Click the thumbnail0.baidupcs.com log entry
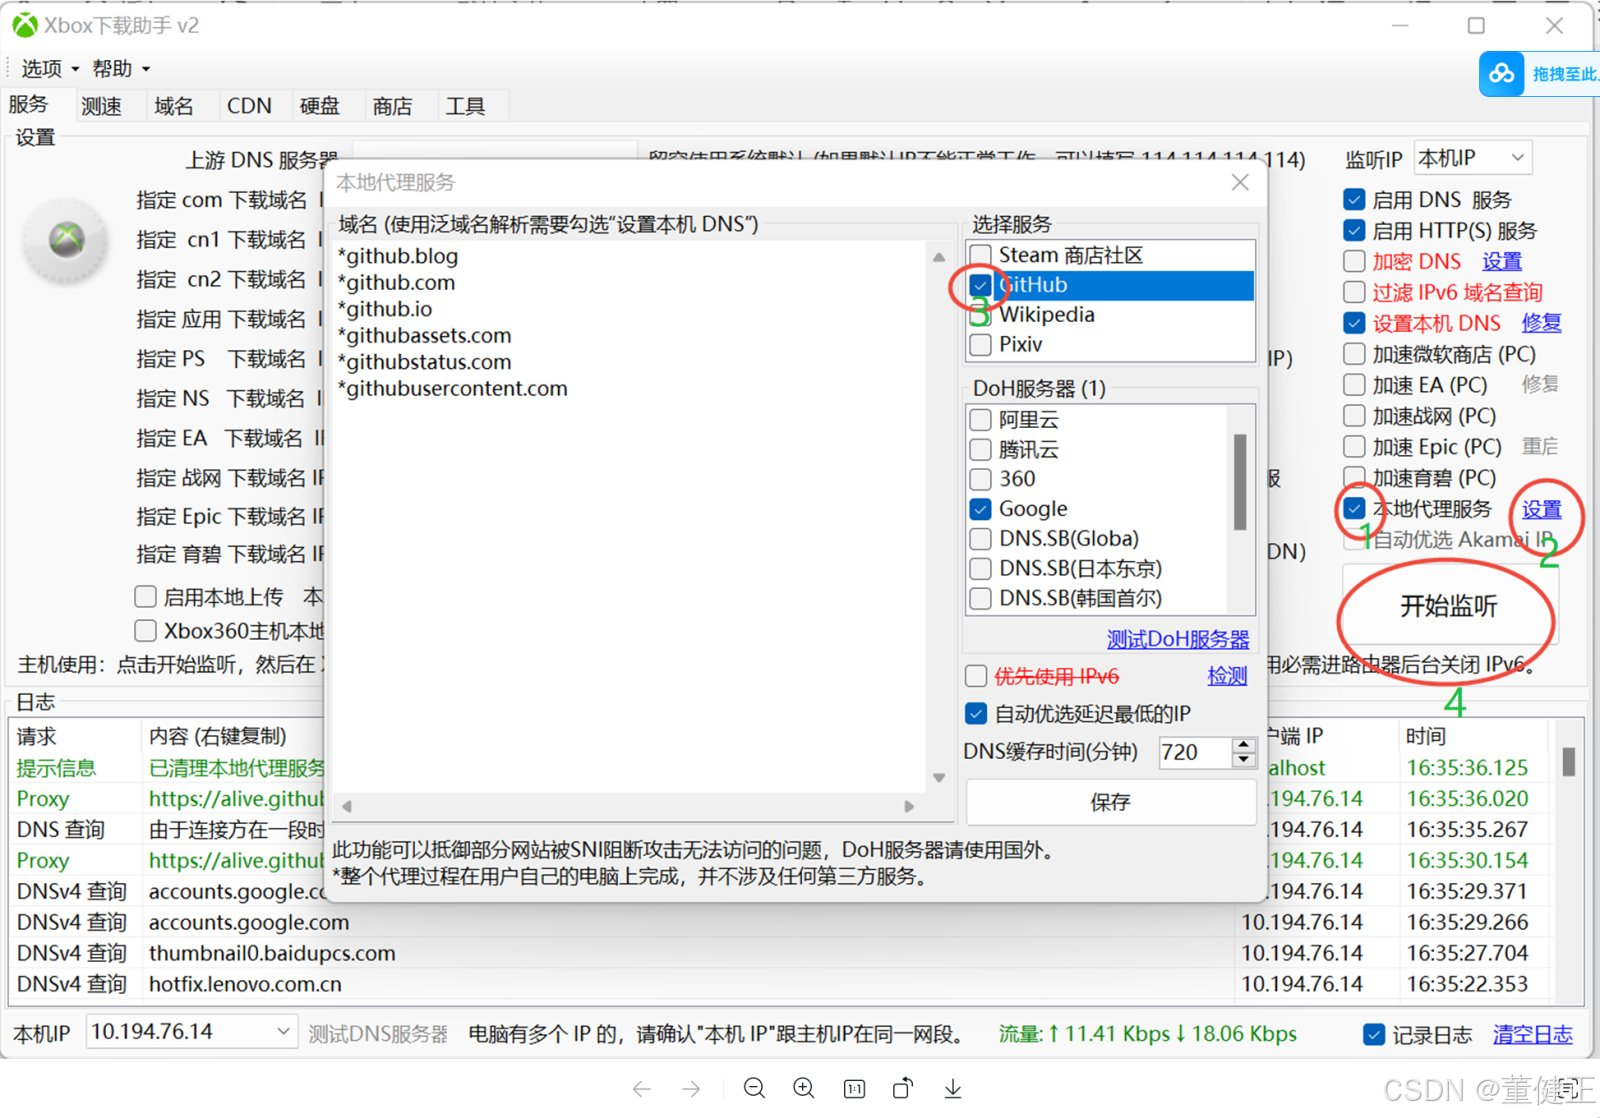Image resolution: width=1600 pixels, height=1118 pixels. 272,953
